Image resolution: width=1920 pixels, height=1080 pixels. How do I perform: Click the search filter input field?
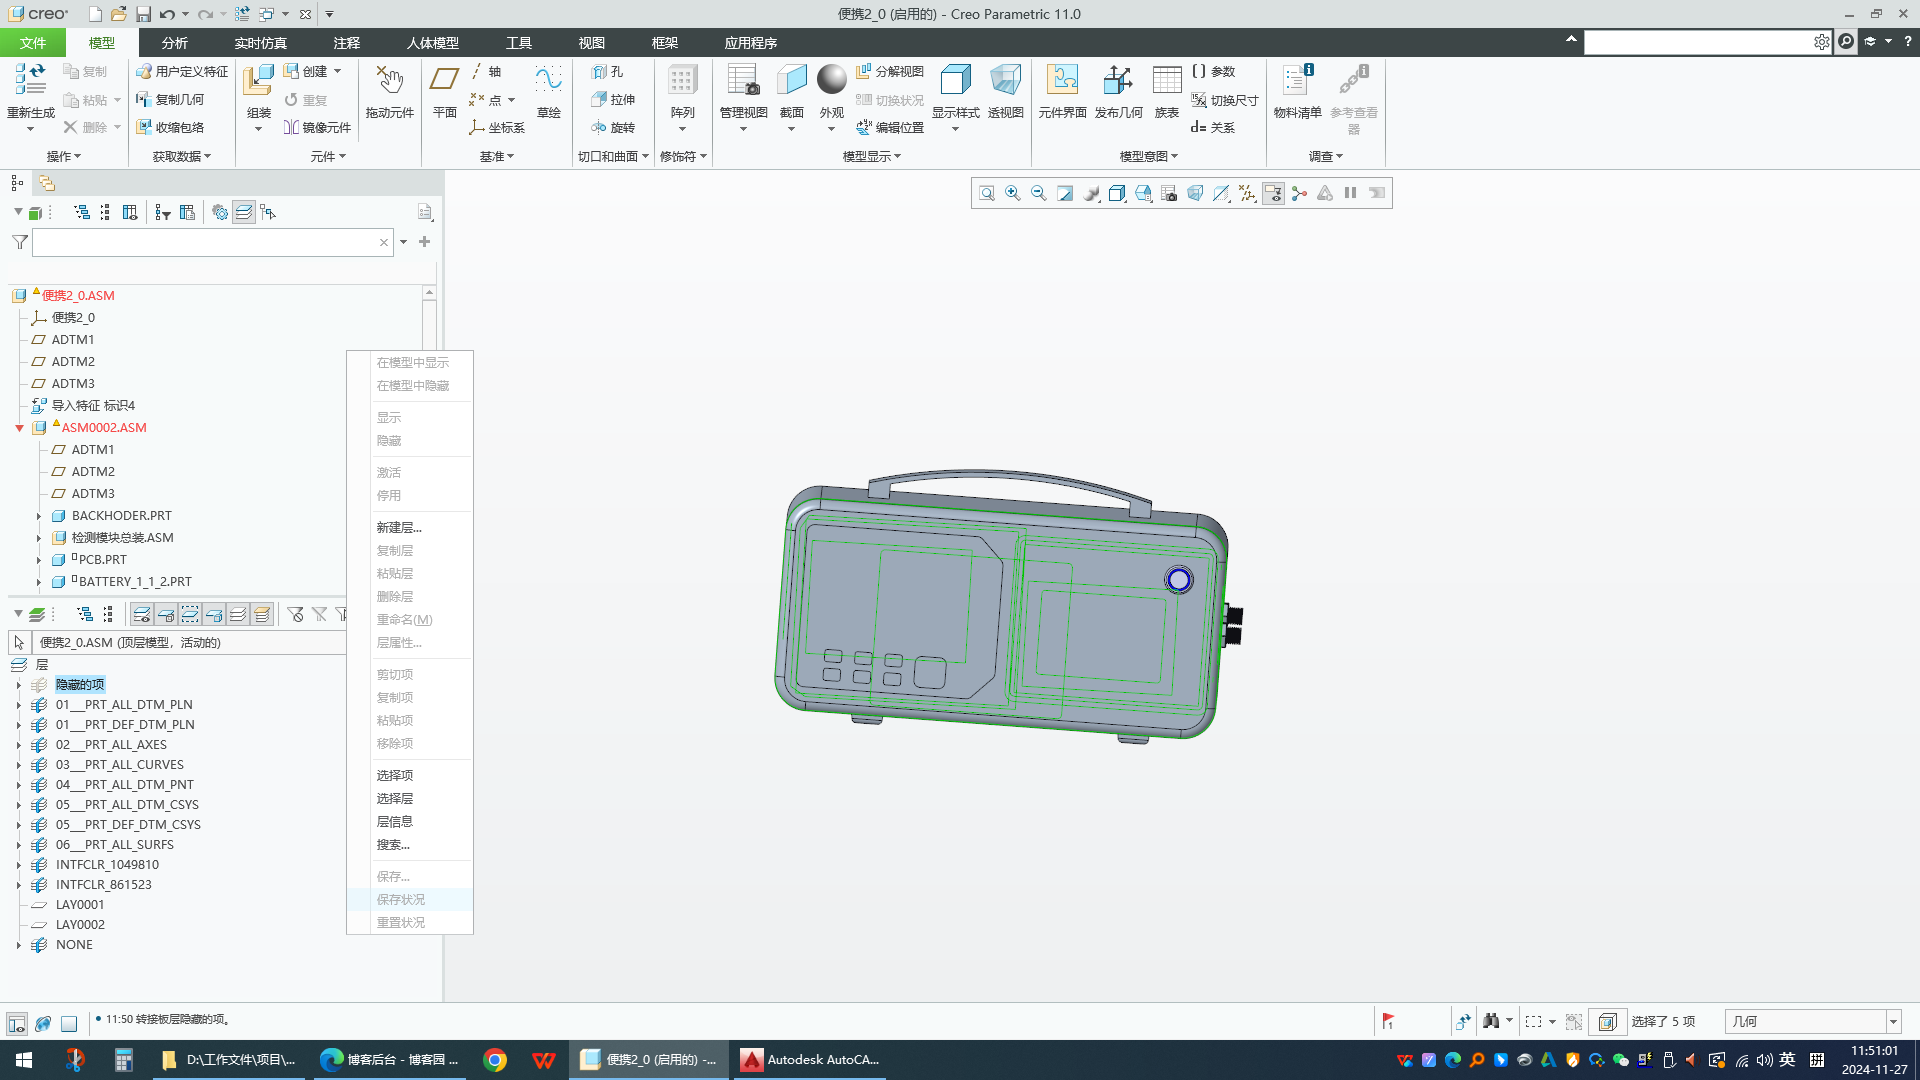point(206,243)
